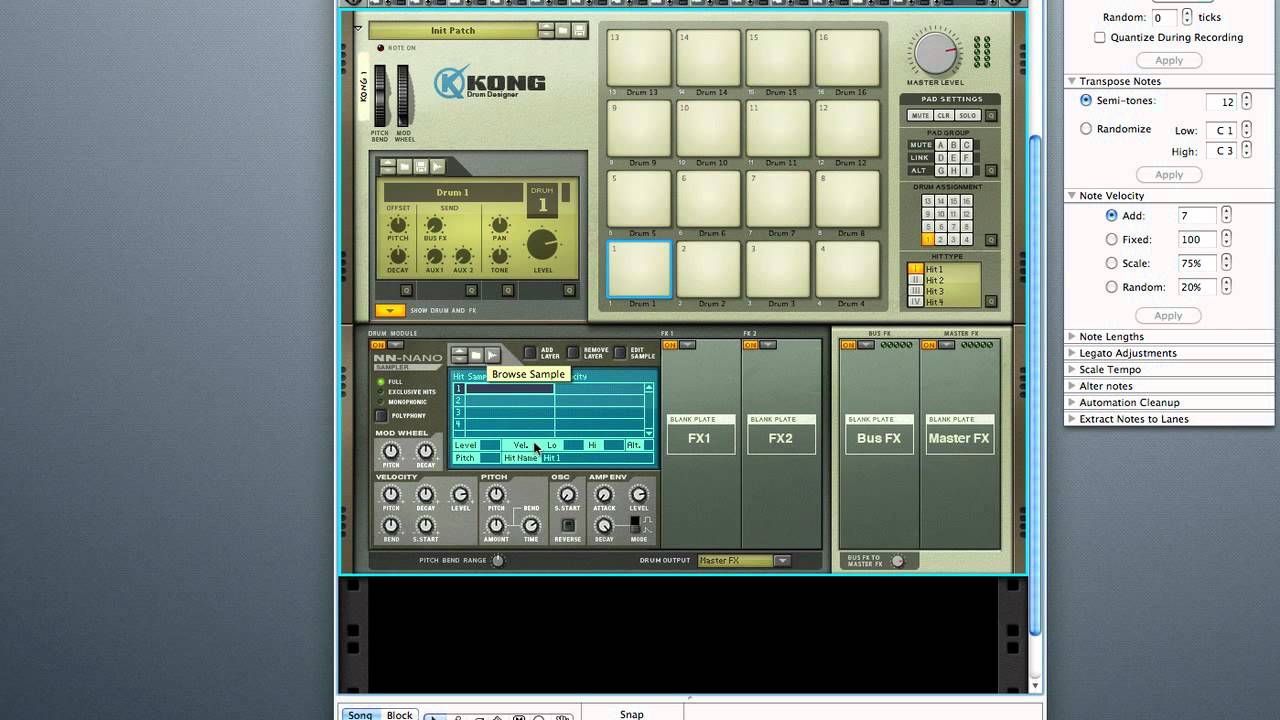This screenshot has width=1280, height=720.
Task: Click drum assignment cell 1
Action: 928,240
